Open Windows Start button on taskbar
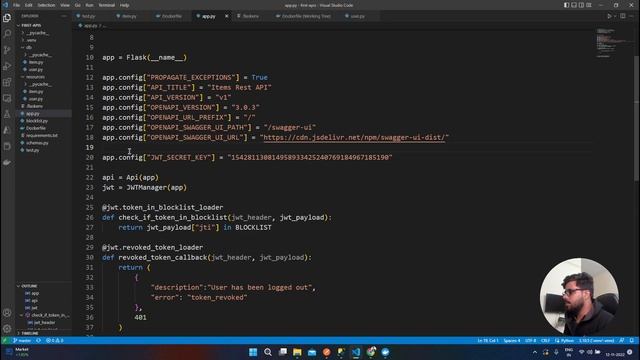The width and height of the screenshot is (640, 360). coord(253,352)
